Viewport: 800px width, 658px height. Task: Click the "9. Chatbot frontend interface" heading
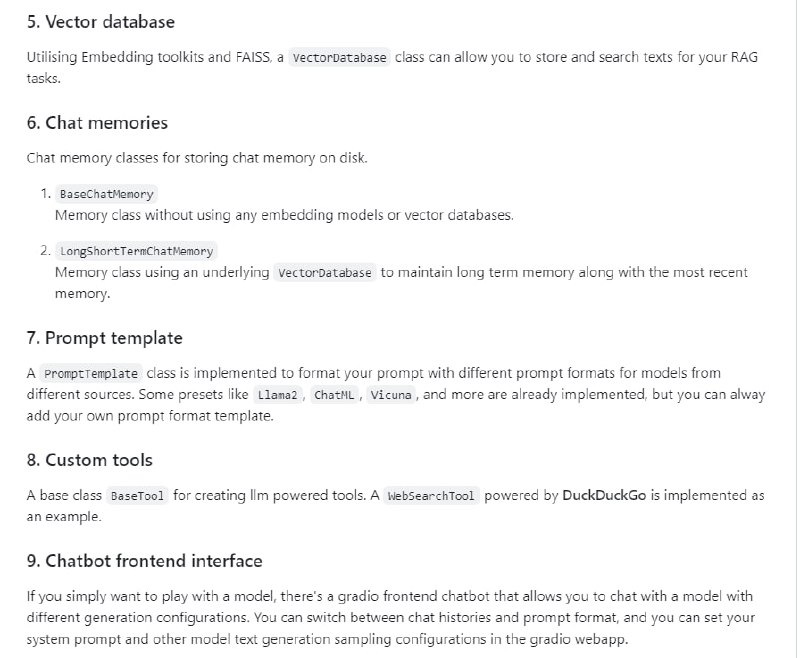pyautogui.click(x=144, y=560)
